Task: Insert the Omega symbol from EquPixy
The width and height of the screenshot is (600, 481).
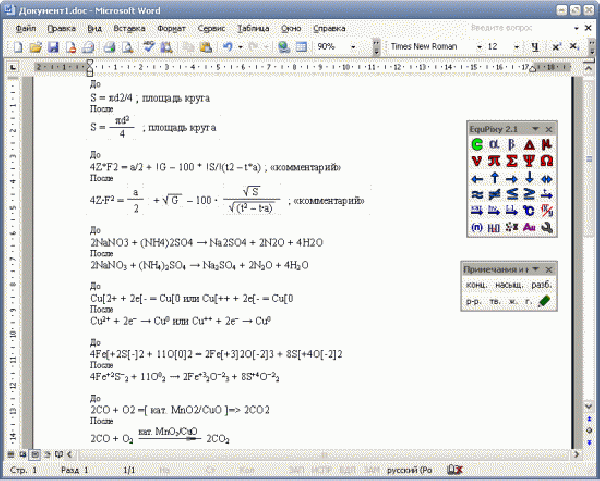Action: coord(546,161)
